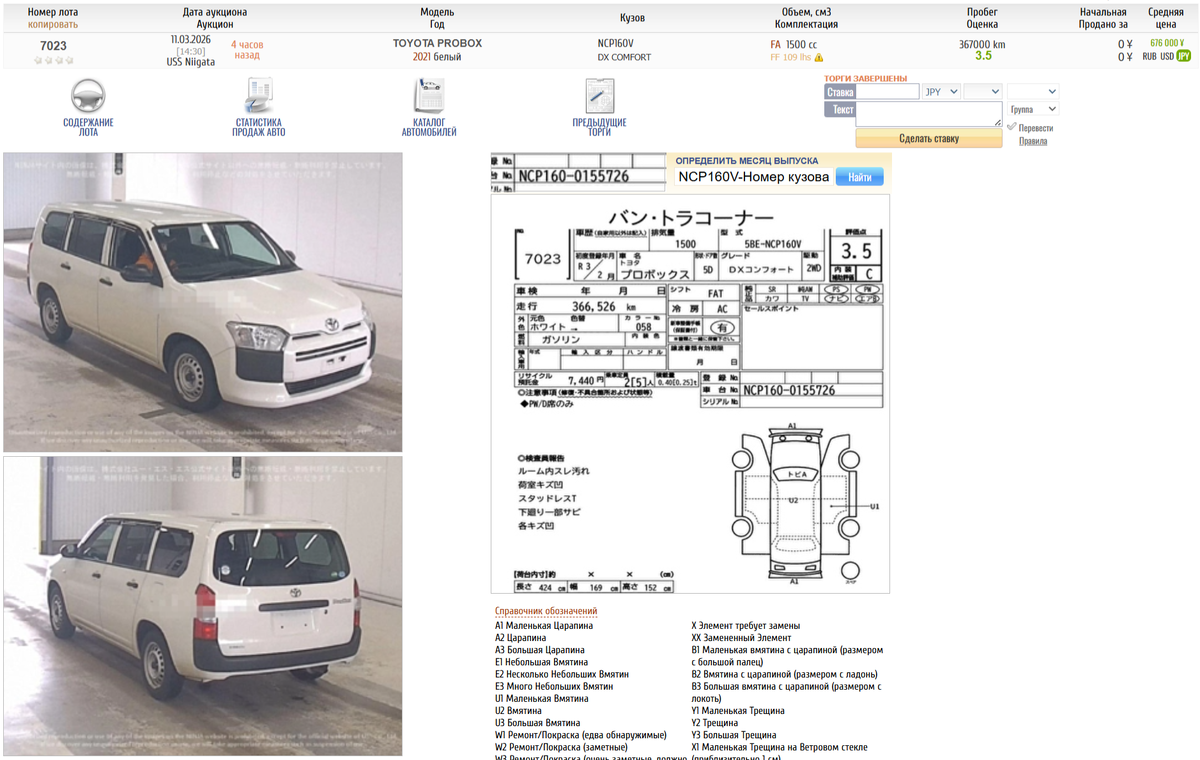1200x760 pixels.
Task: Open the ПРЕДЫДУЩИЕ ТОРГИ label
Action: [x=599, y=127]
